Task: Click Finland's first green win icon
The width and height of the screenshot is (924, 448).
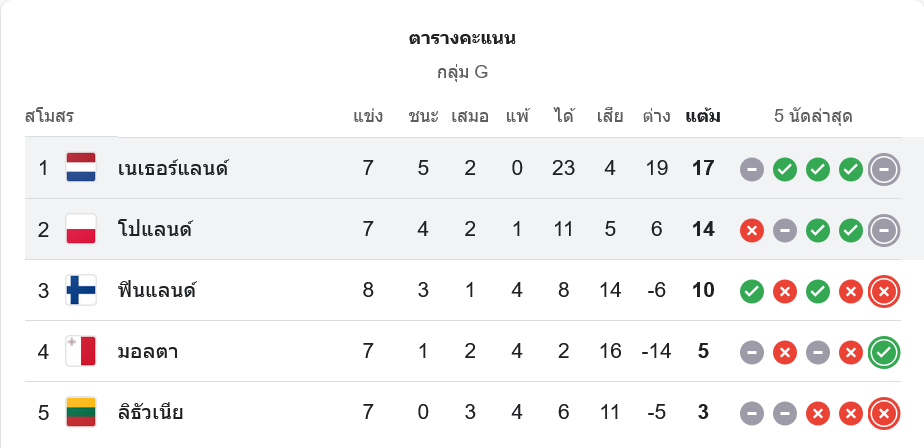Action: (752, 291)
